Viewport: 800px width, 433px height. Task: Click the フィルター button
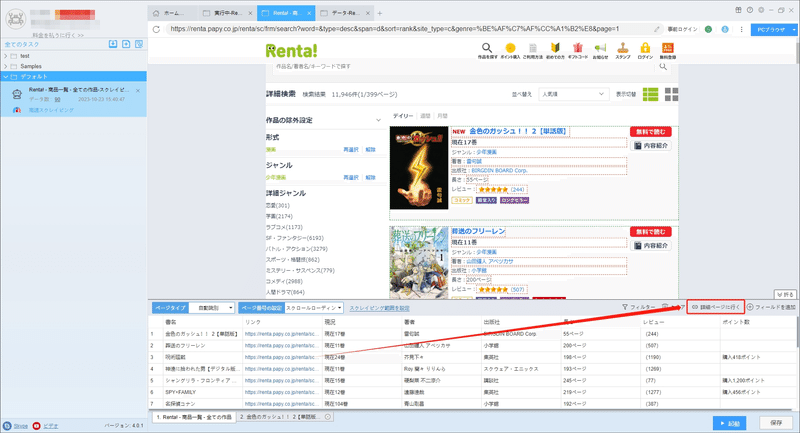639,308
